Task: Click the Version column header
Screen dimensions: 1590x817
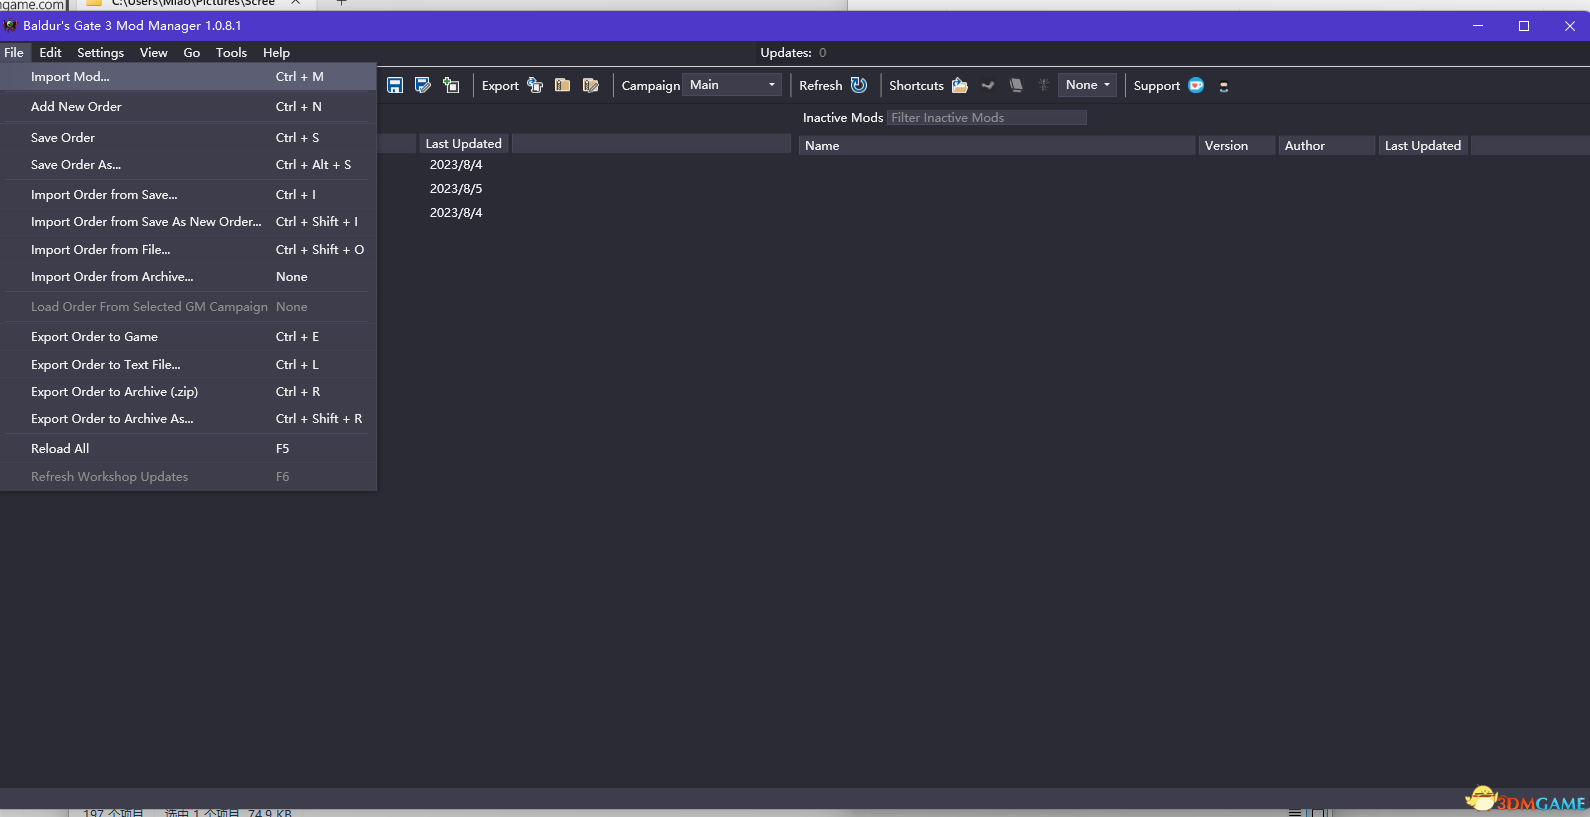Action: click(x=1226, y=146)
